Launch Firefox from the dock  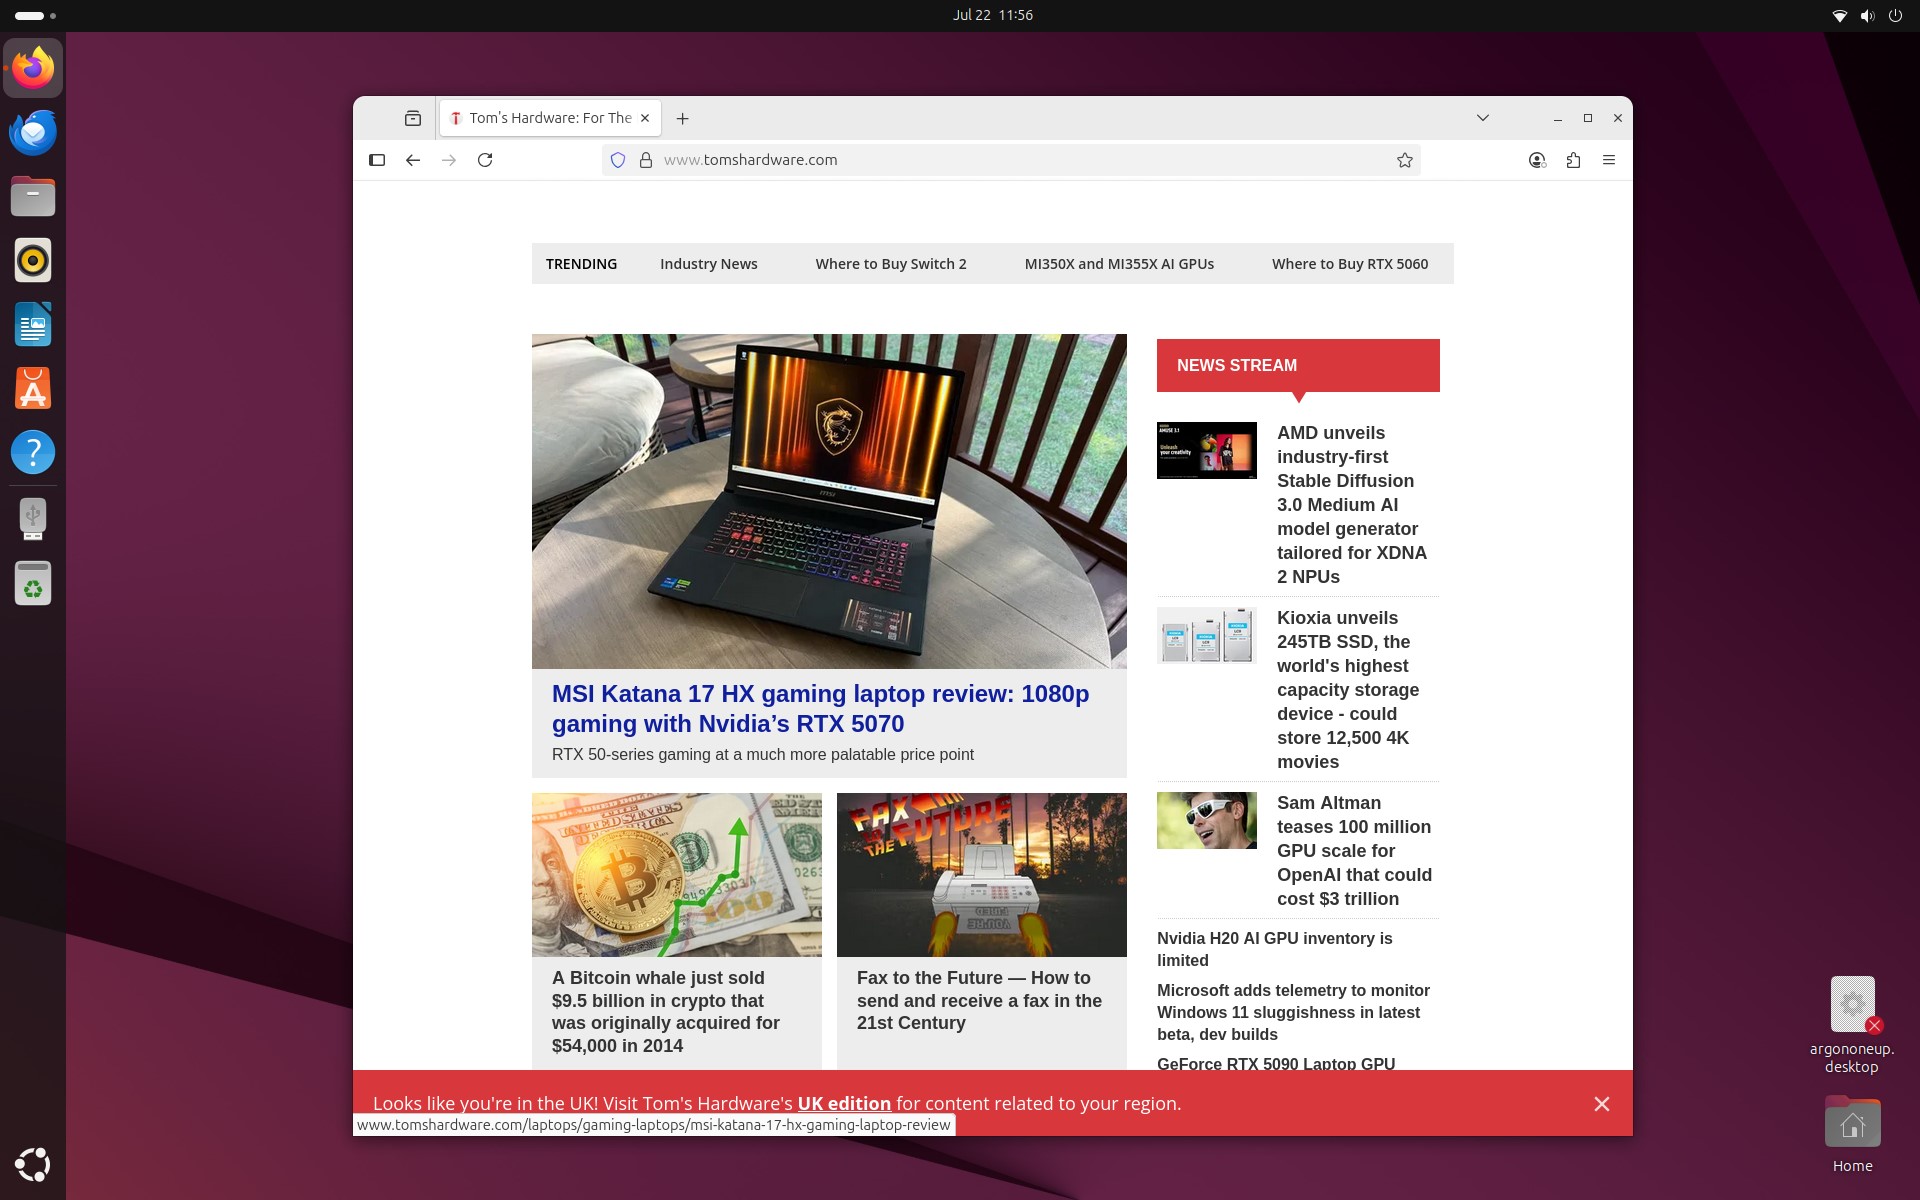coord(33,68)
